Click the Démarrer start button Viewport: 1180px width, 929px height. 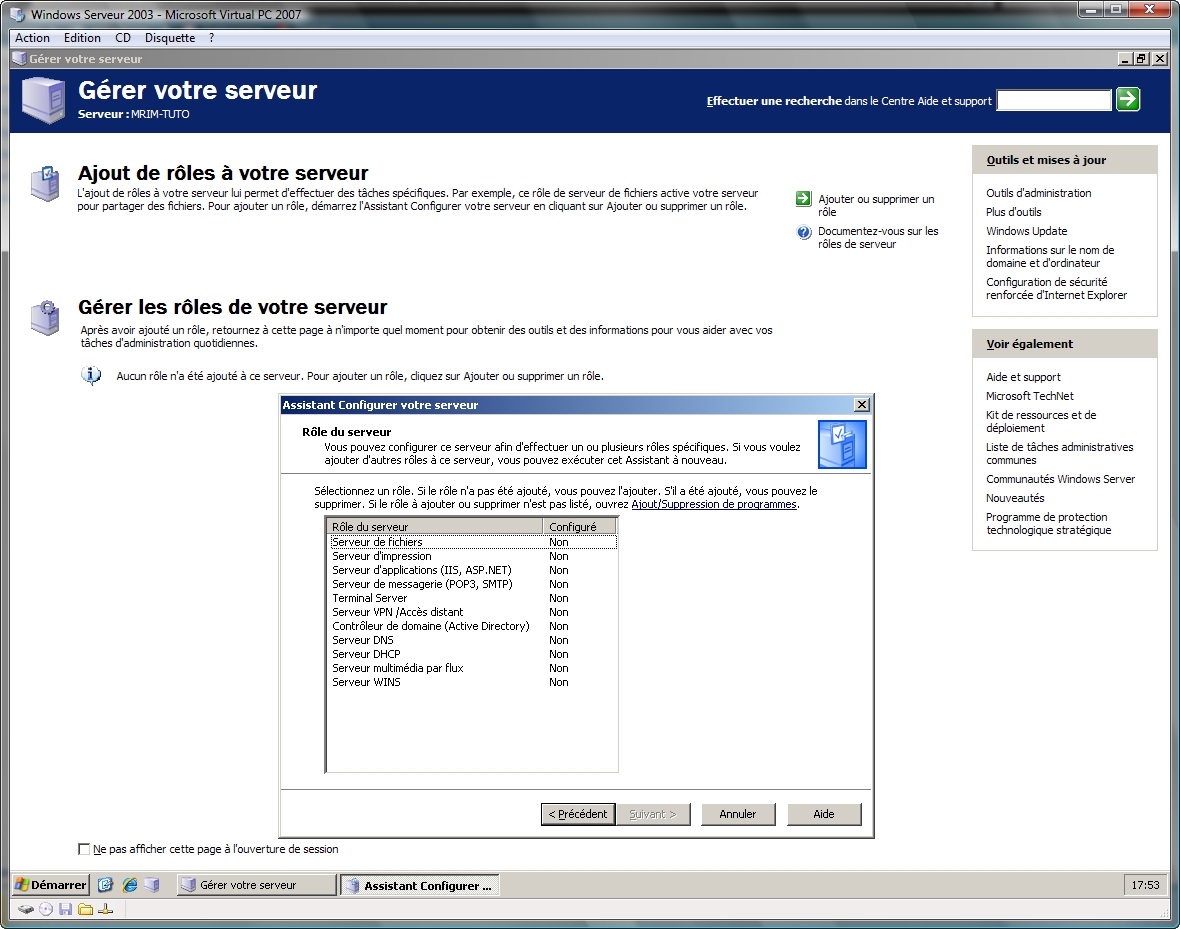click(x=51, y=885)
